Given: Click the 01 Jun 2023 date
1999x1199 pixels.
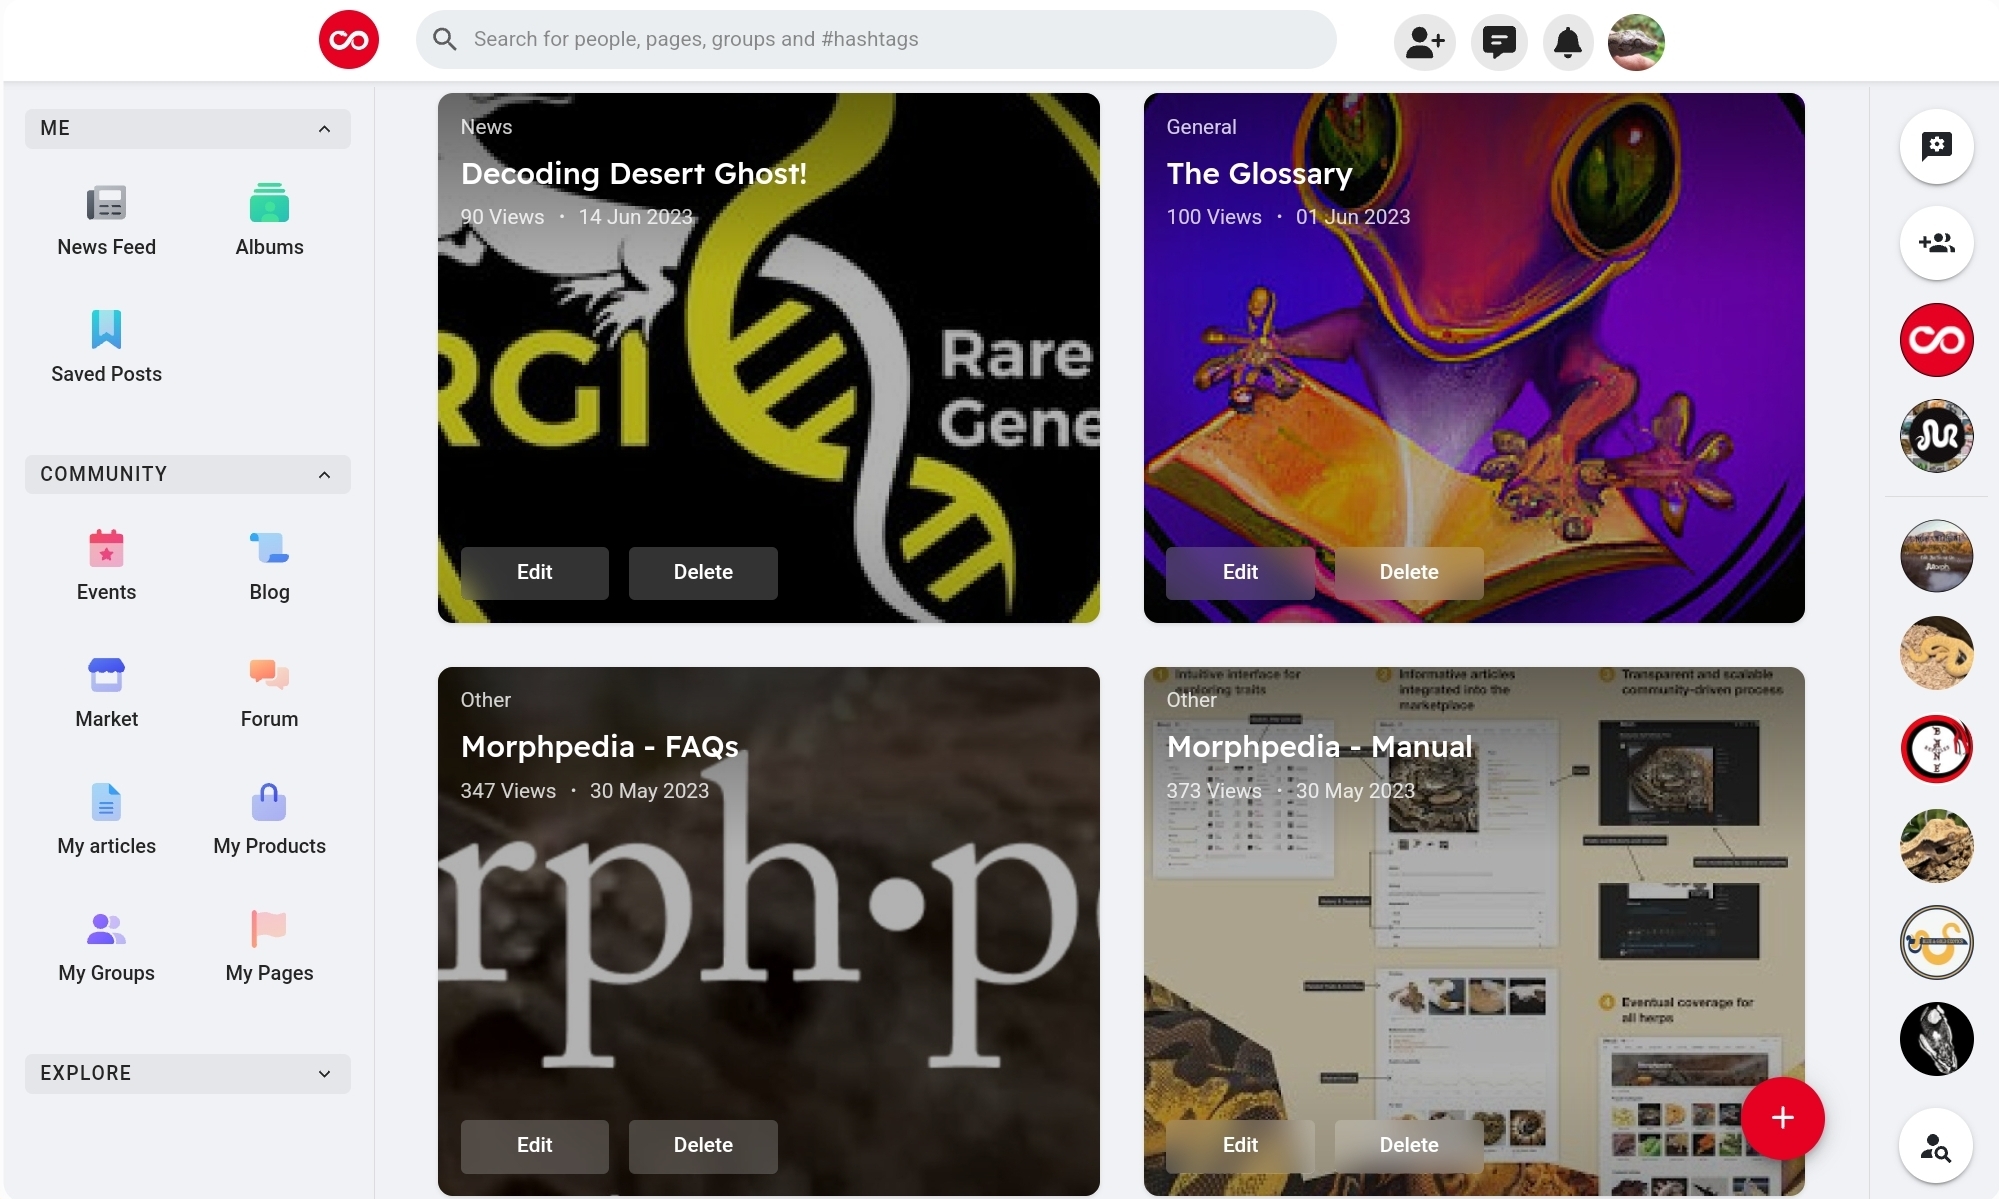Looking at the screenshot, I should [x=1352, y=217].
